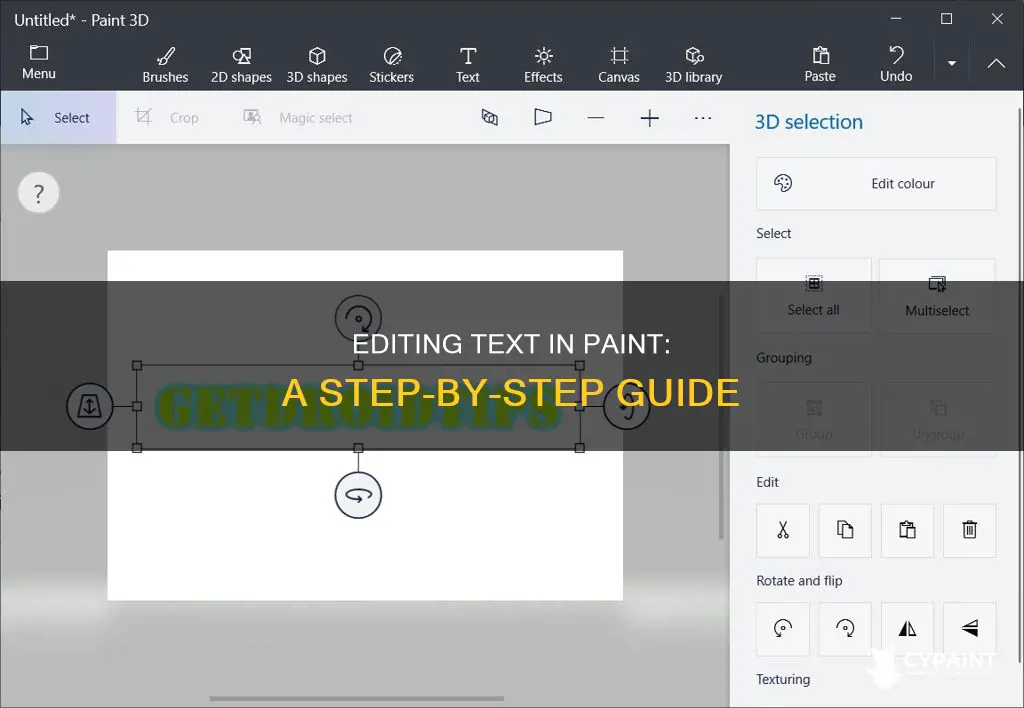Flip vertical using the last Rotate and flip icon
The width and height of the screenshot is (1024, 708).
(x=970, y=629)
